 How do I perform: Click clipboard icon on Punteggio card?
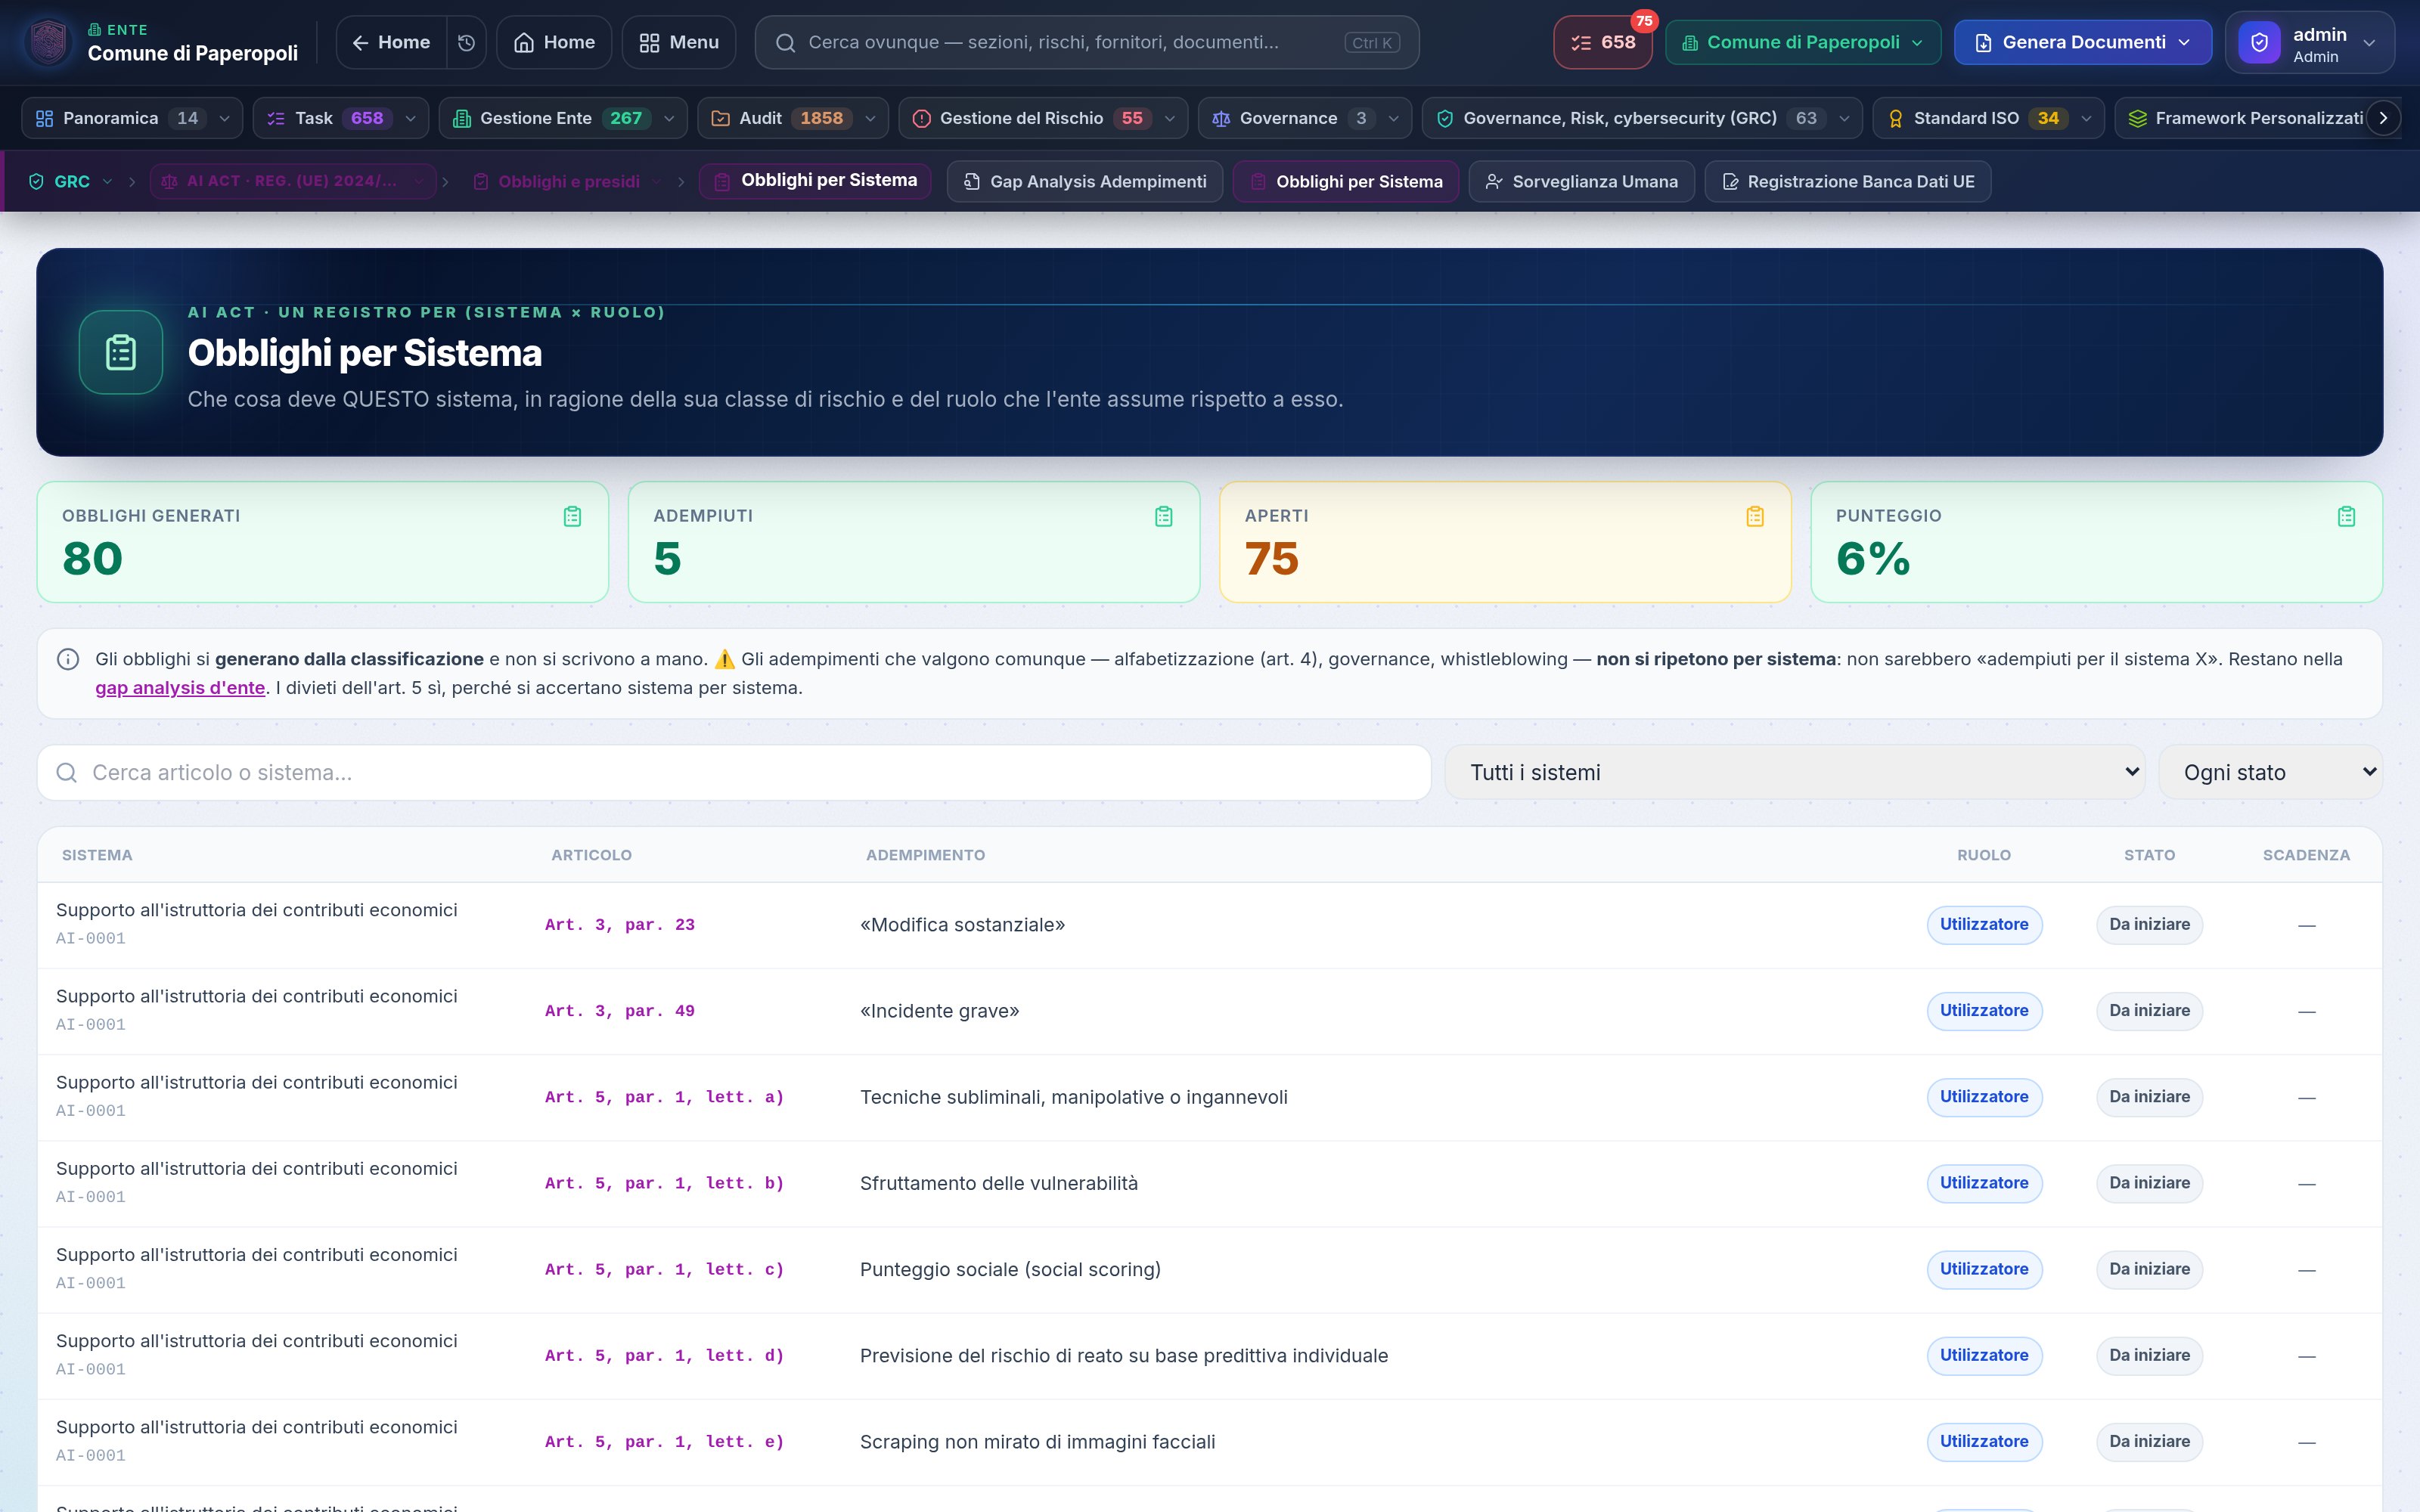tap(2346, 516)
